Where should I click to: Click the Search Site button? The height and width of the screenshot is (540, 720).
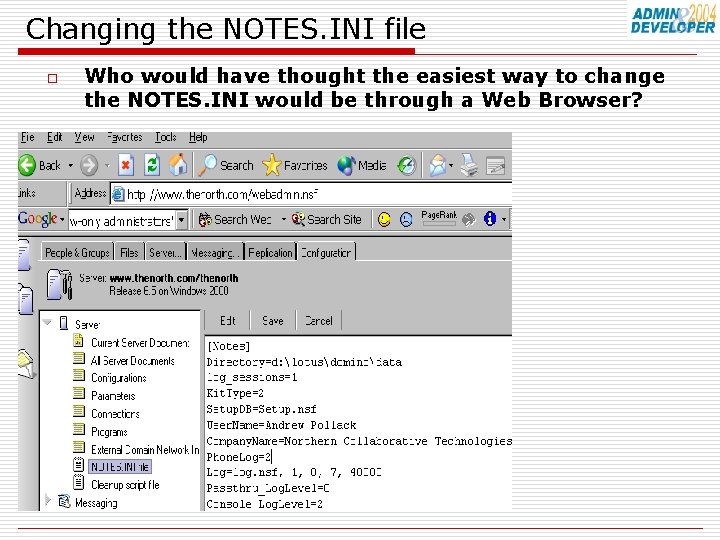pyautogui.click(x=326, y=219)
